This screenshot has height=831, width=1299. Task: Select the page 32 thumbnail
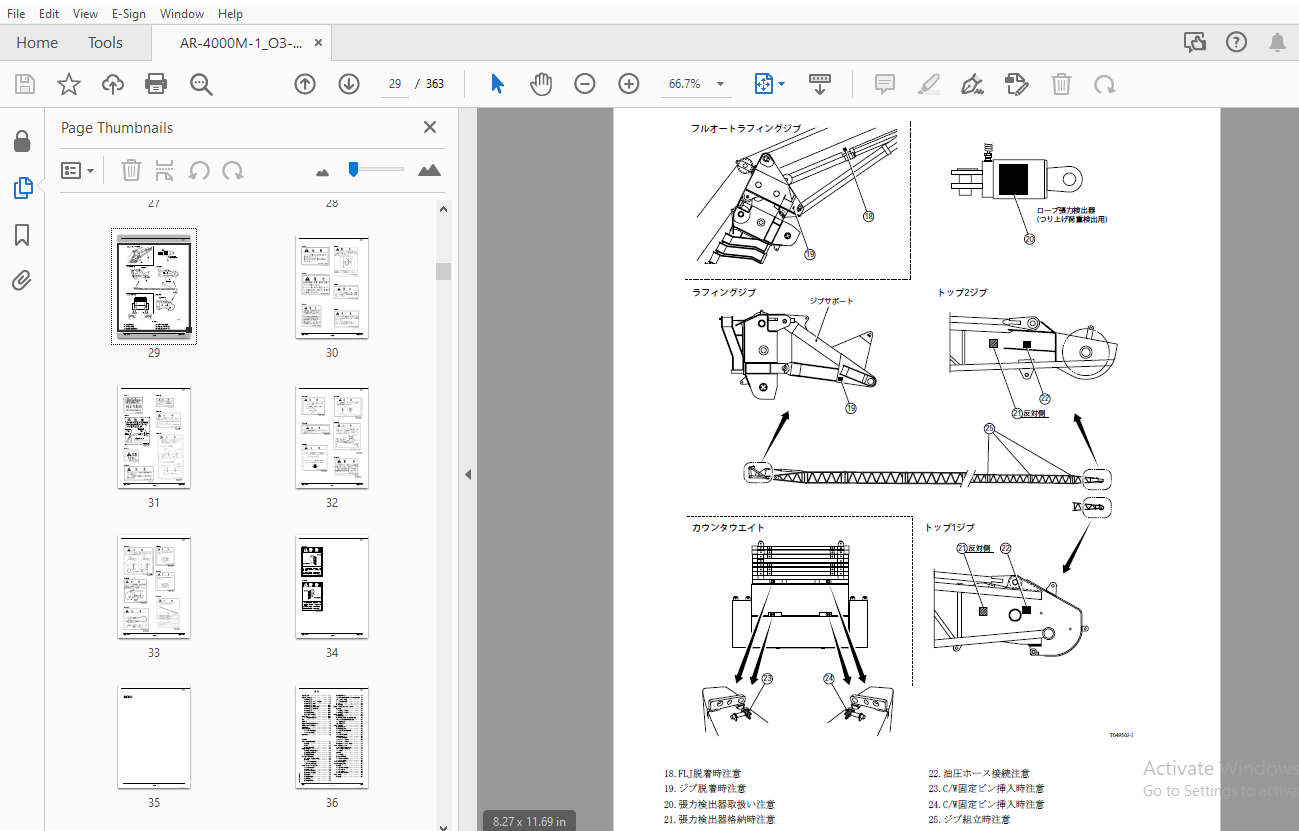[x=332, y=437]
